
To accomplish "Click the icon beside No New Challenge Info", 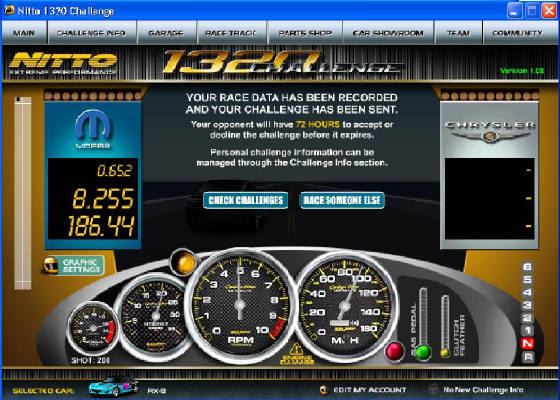I will click(x=433, y=389).
